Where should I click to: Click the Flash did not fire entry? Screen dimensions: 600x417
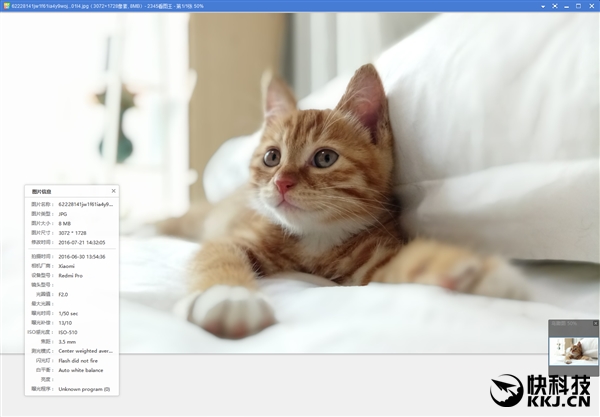tap(80, 361)
